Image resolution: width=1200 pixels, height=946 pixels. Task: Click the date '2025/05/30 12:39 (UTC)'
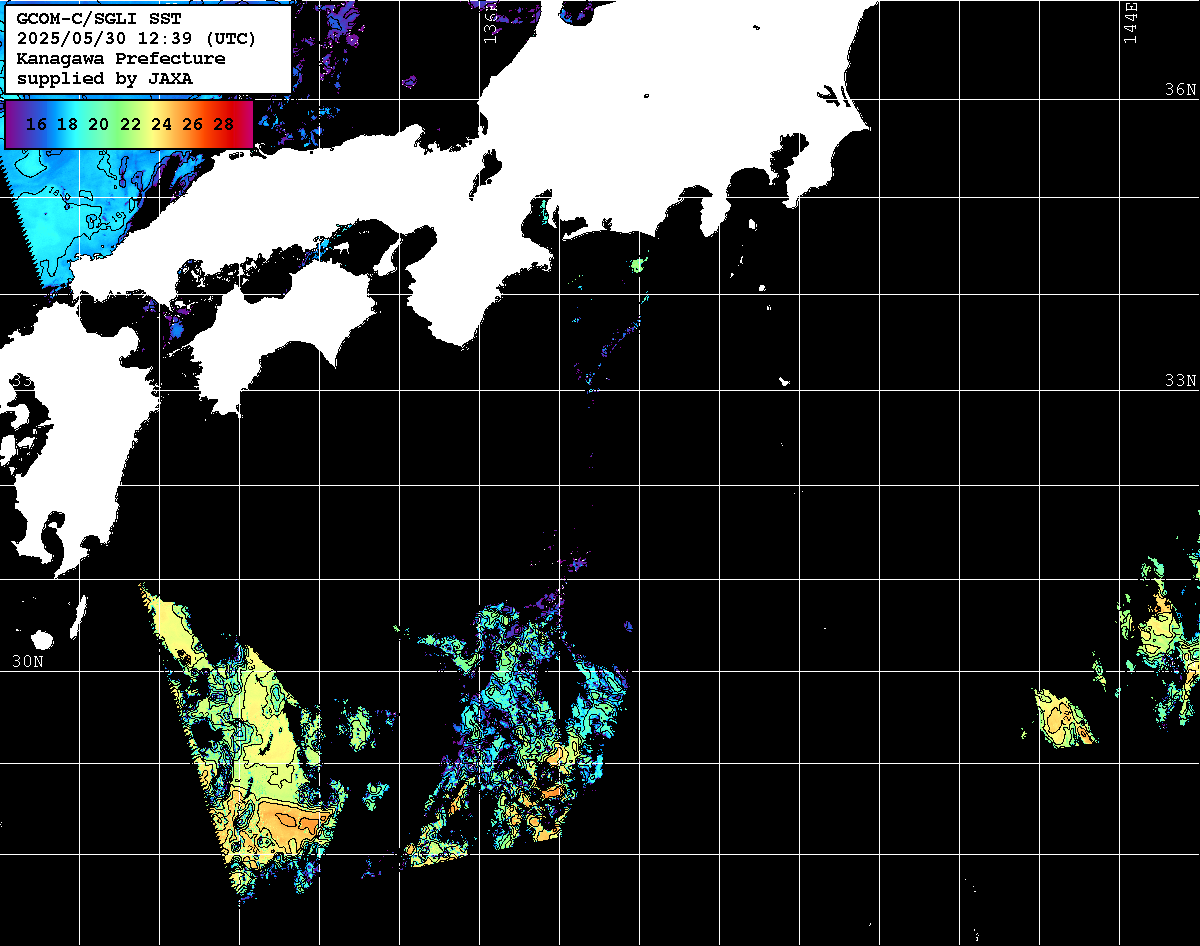[x=136, y=39]
